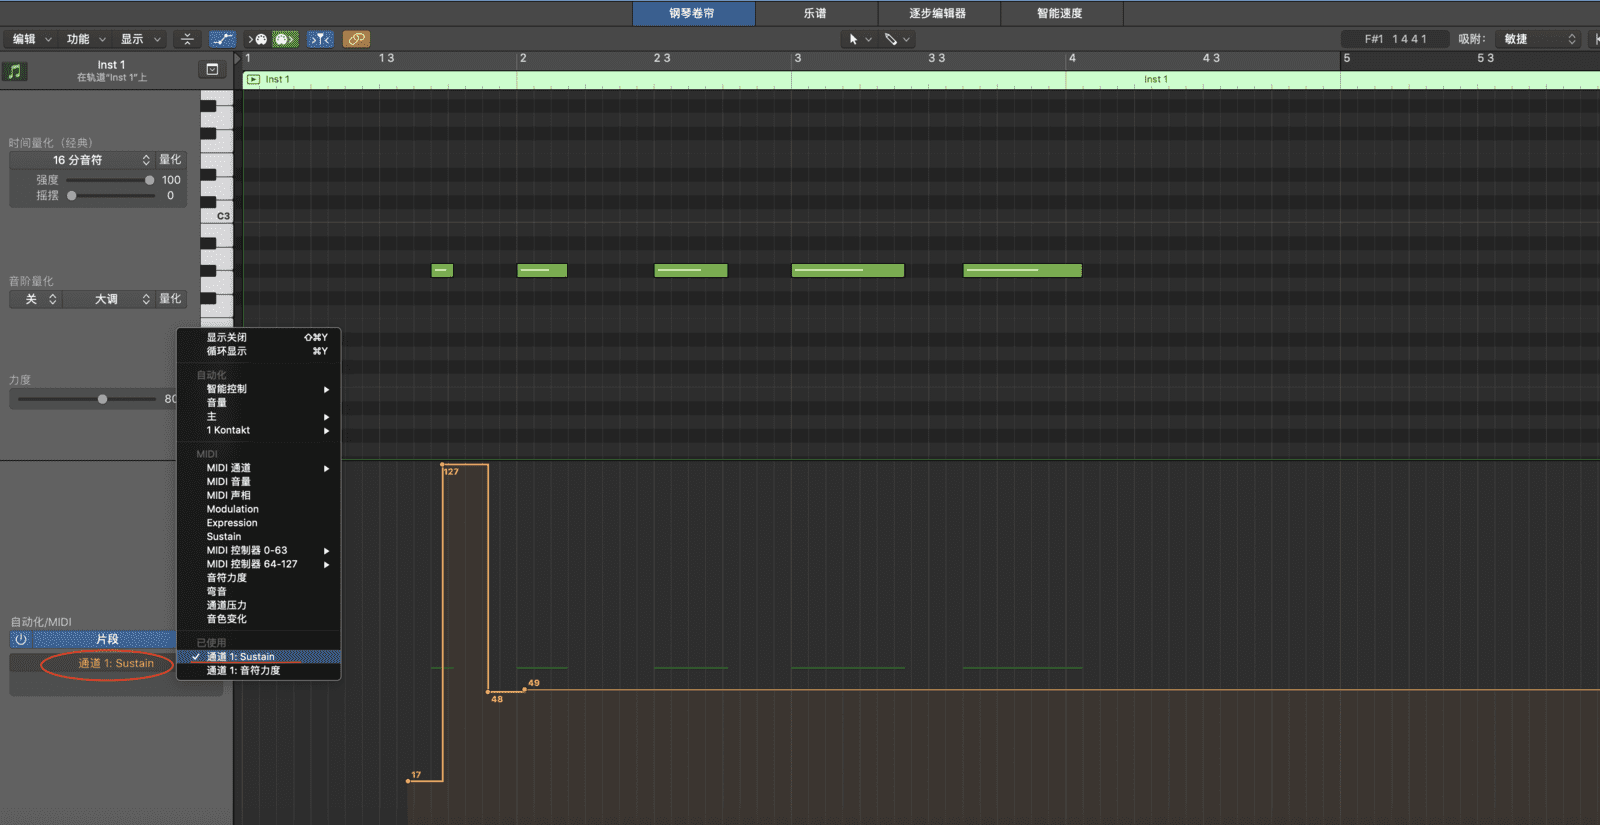Open the 吸附 snap dropdown set to 敏捷
Viewport: 1600px width, 825px height.
[x=1539, y=39]
